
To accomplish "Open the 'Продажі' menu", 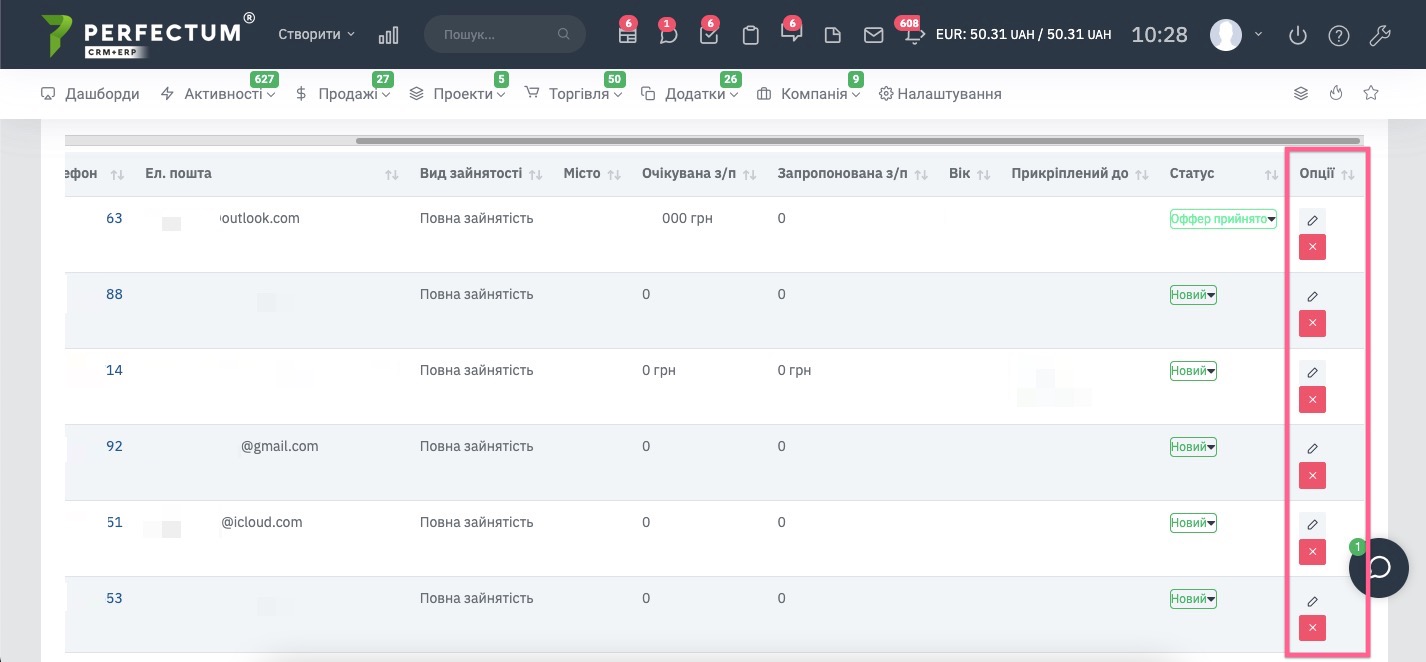I will tap(343, 94).
